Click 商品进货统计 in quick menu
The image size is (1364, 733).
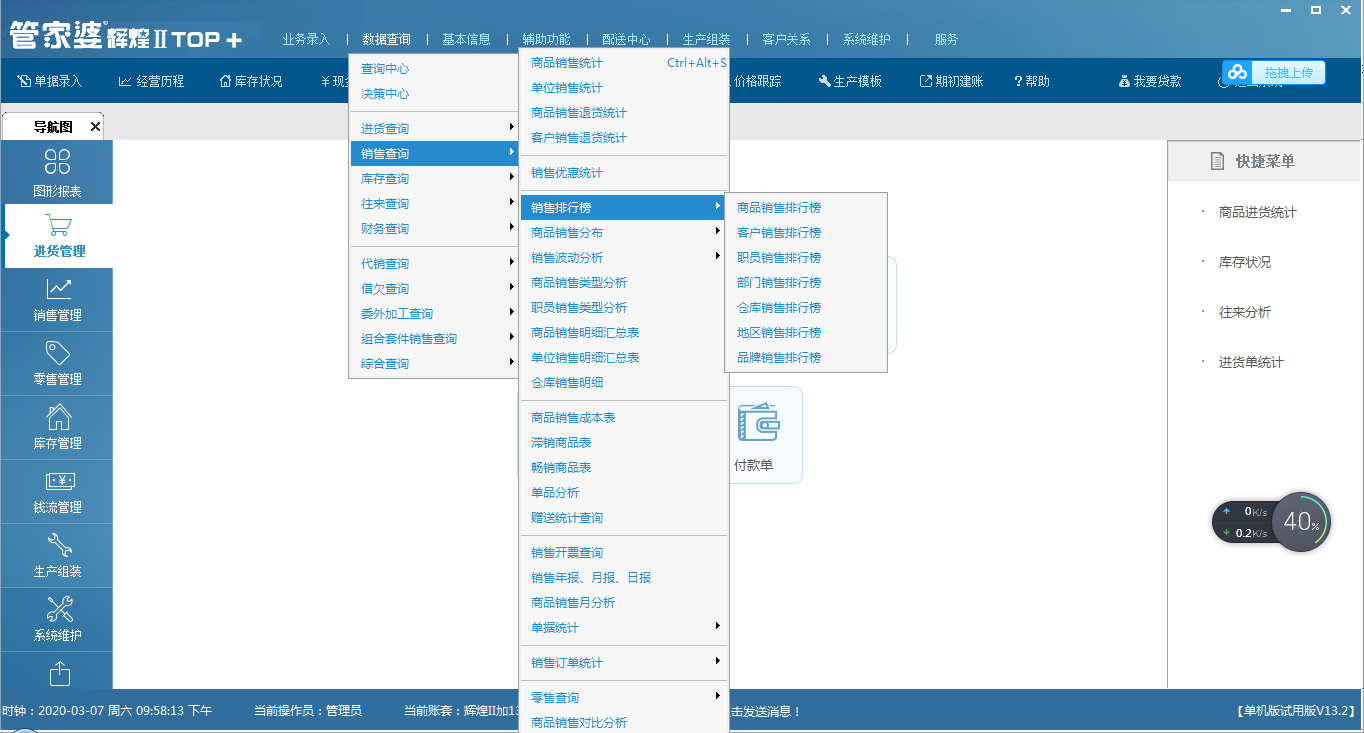1257,212
